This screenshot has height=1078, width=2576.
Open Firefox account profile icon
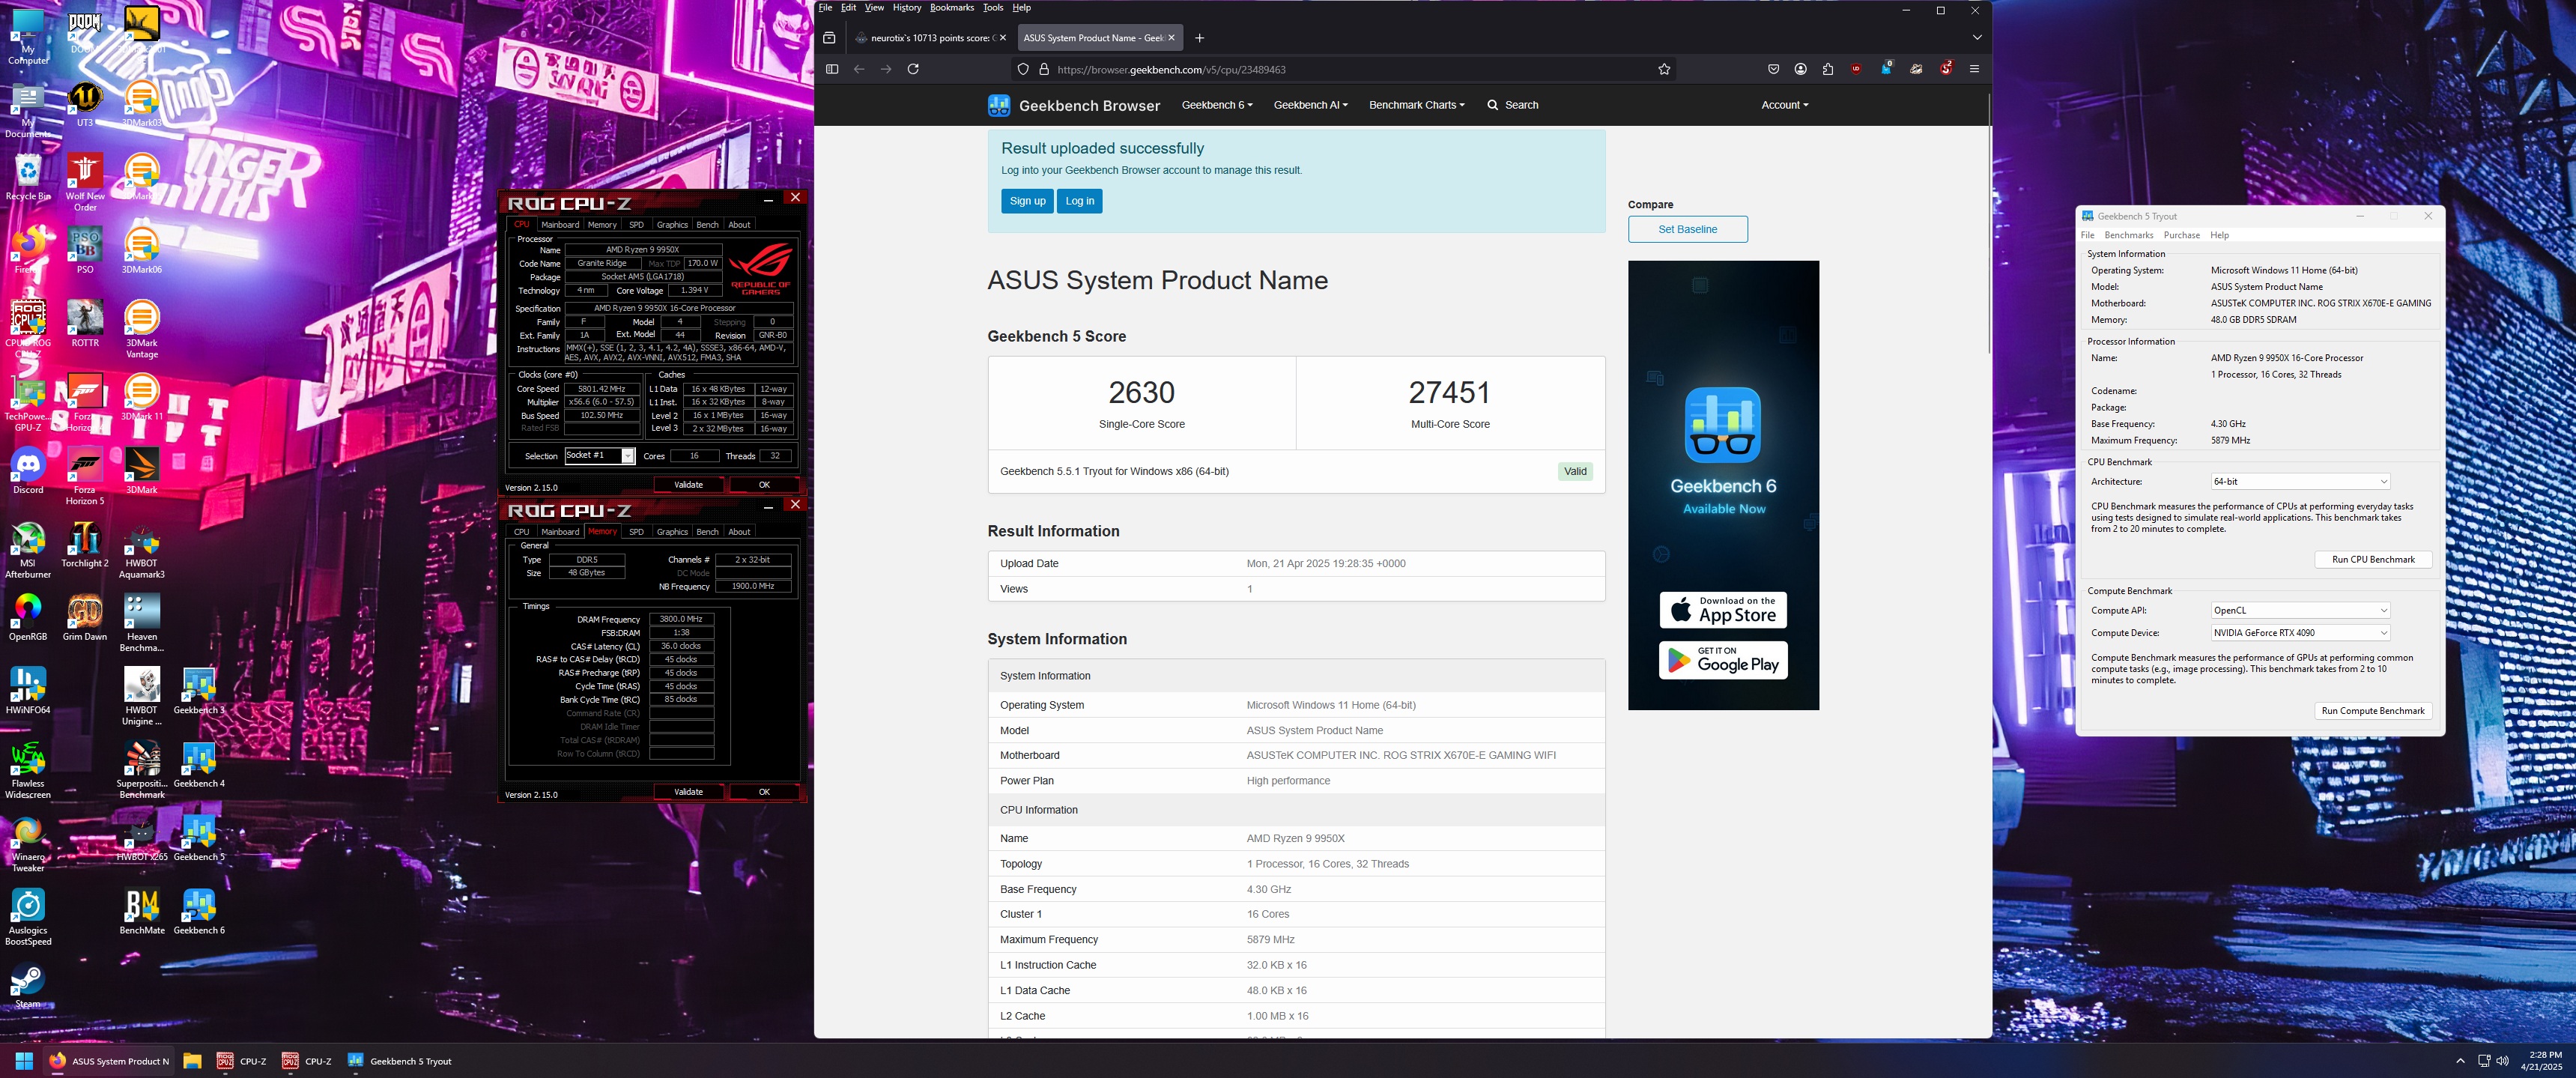pos(1800,69)
